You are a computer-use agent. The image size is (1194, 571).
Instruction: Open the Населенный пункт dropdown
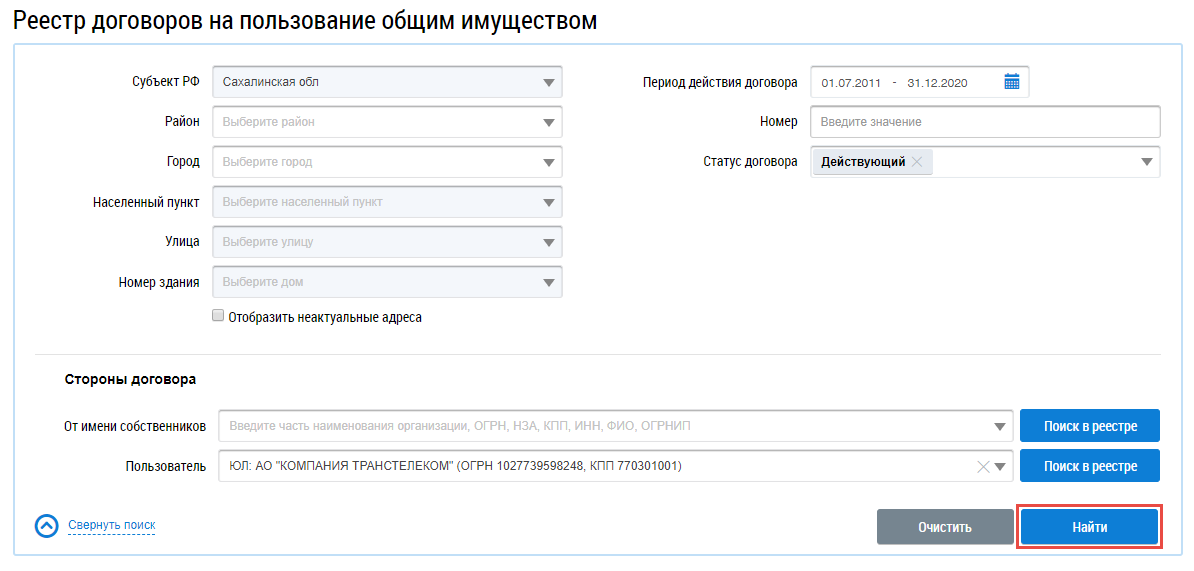pos(548,202)
